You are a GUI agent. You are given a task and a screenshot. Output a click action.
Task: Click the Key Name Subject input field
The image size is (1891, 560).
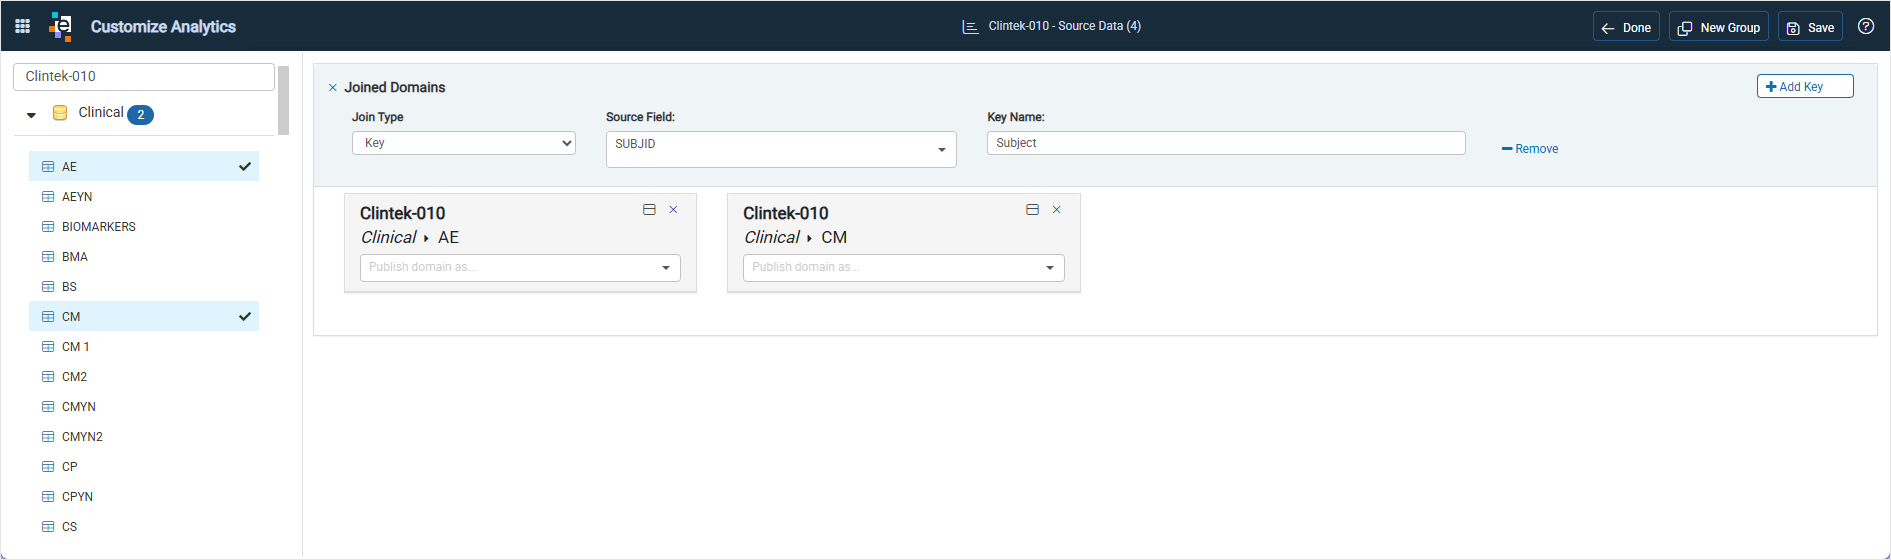tap(1226, 143)
